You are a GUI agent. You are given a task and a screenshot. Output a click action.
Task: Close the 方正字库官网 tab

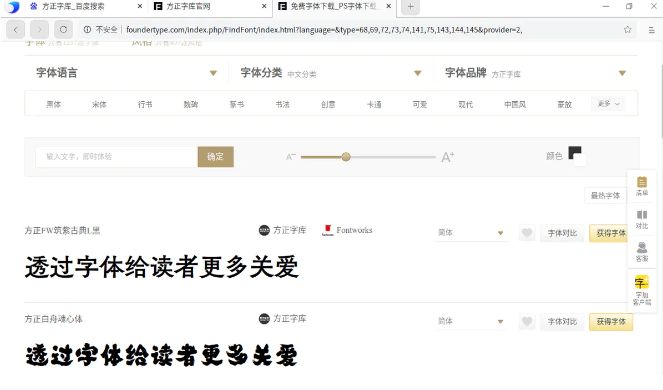coord(264,6)
